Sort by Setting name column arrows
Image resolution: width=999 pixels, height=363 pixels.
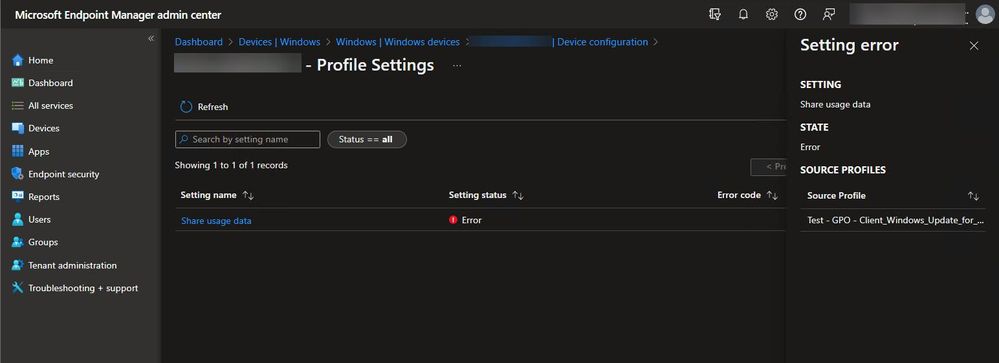coord(248,196)
